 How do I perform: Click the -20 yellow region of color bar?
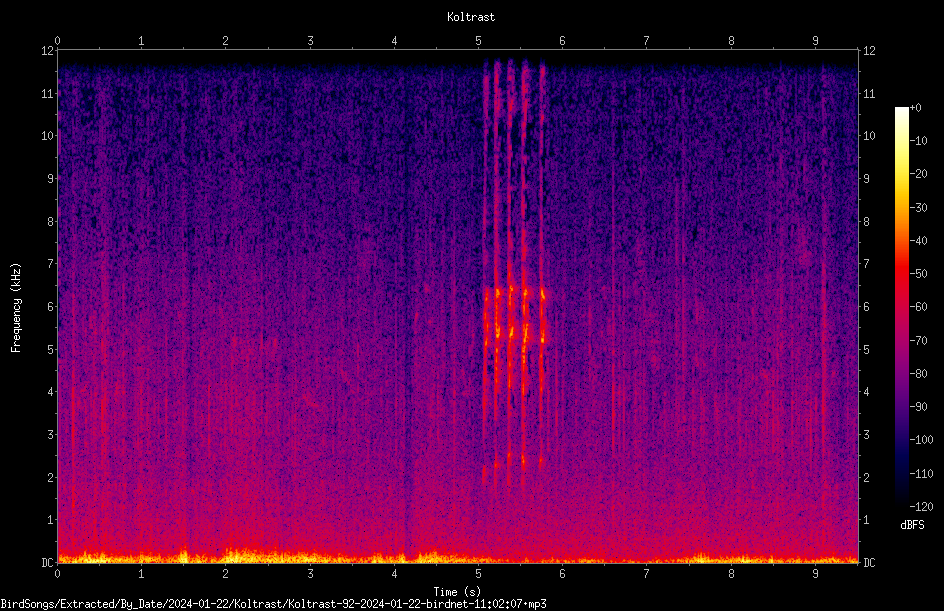click(x=901, y=174)
